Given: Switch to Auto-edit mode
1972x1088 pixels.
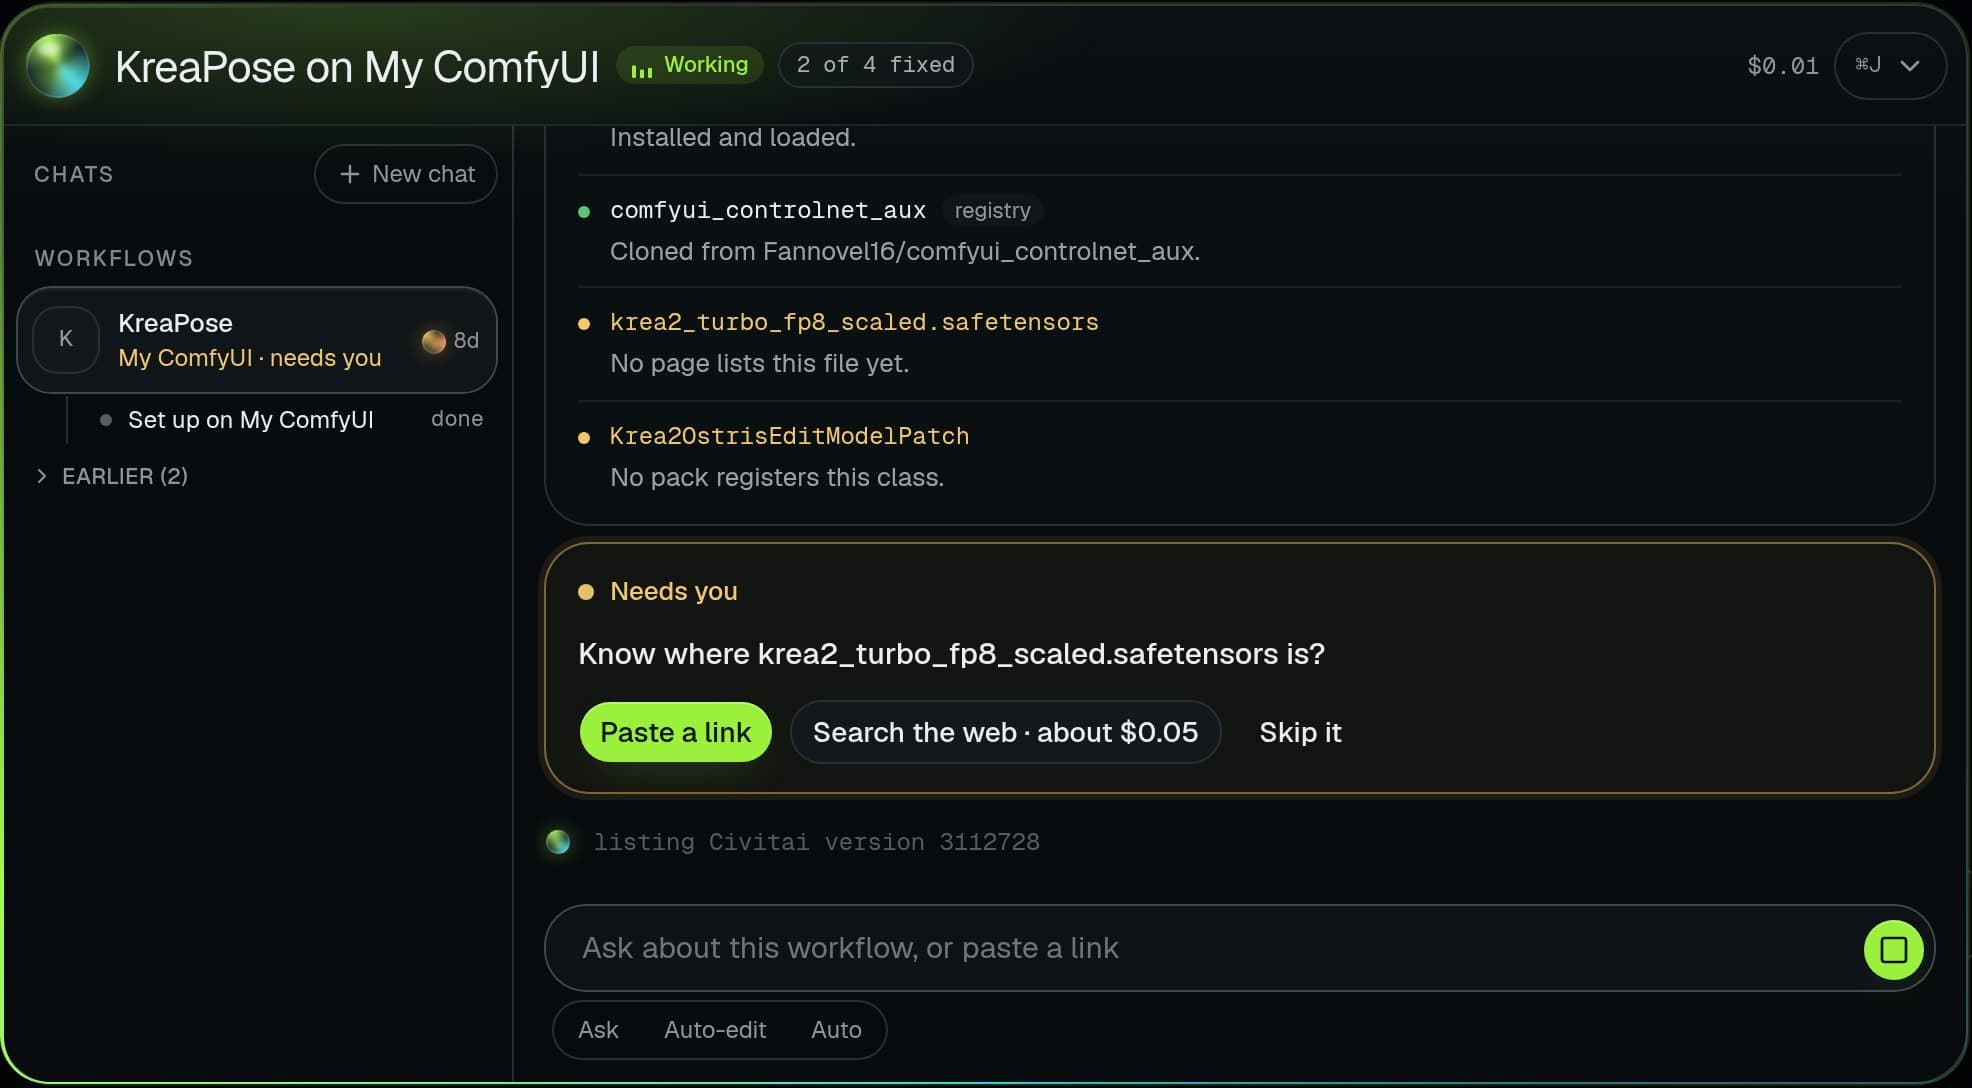Looking at the screenshot, I should point(715,1030).
